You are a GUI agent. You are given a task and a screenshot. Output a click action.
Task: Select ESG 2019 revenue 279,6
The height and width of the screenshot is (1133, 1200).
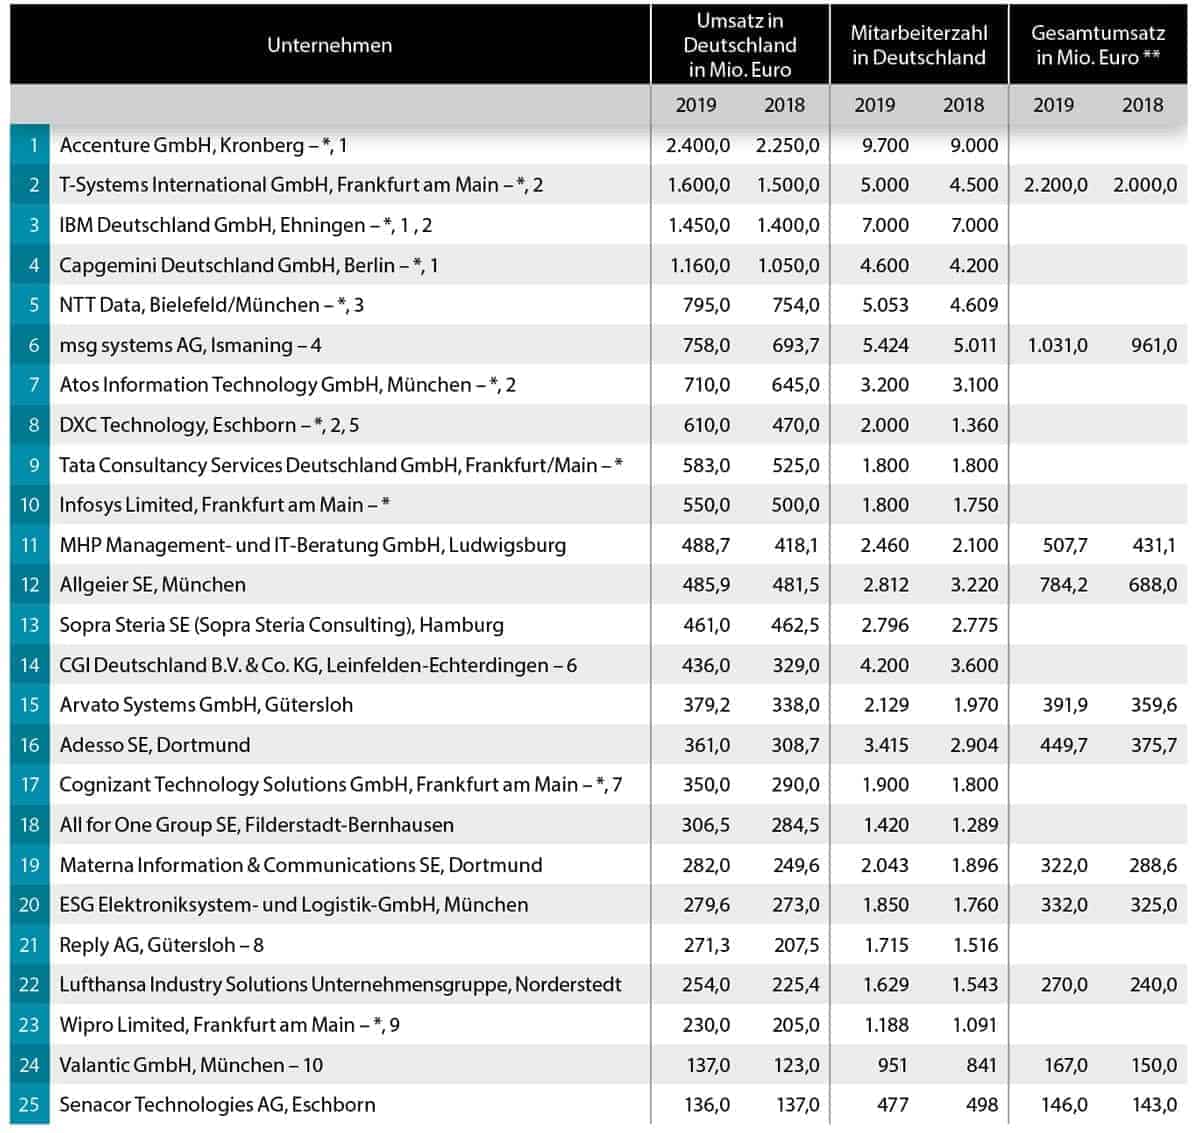tap(707, 905)
